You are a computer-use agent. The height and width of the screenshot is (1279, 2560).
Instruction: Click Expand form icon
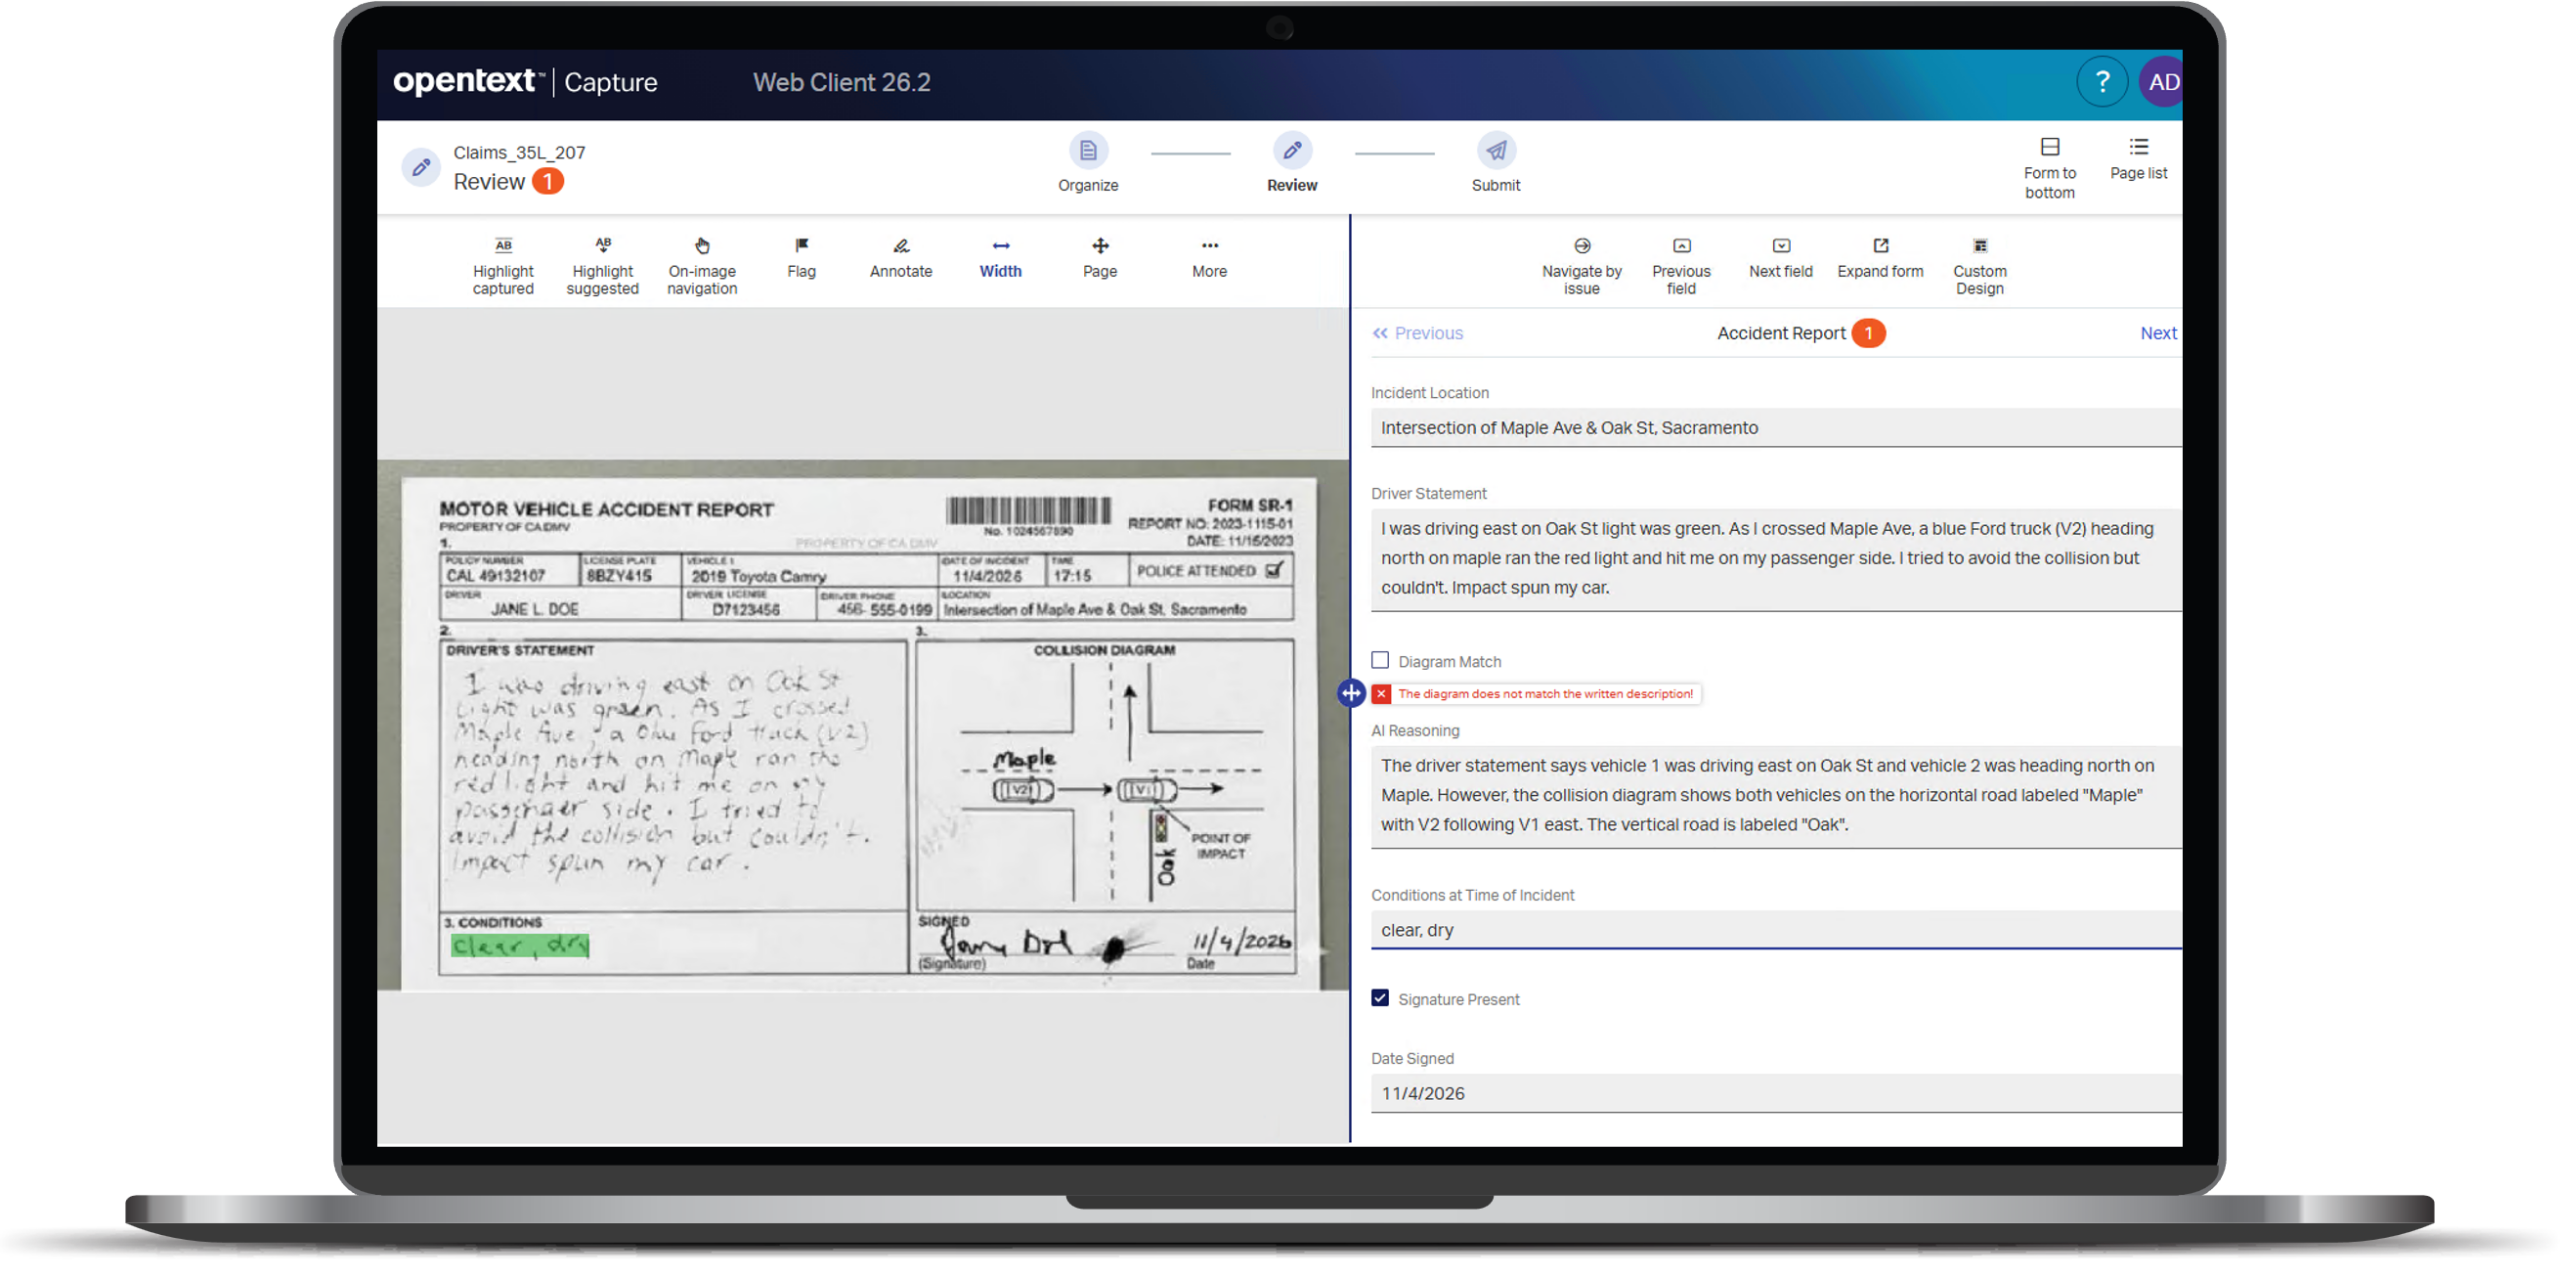click(1880, 246)
